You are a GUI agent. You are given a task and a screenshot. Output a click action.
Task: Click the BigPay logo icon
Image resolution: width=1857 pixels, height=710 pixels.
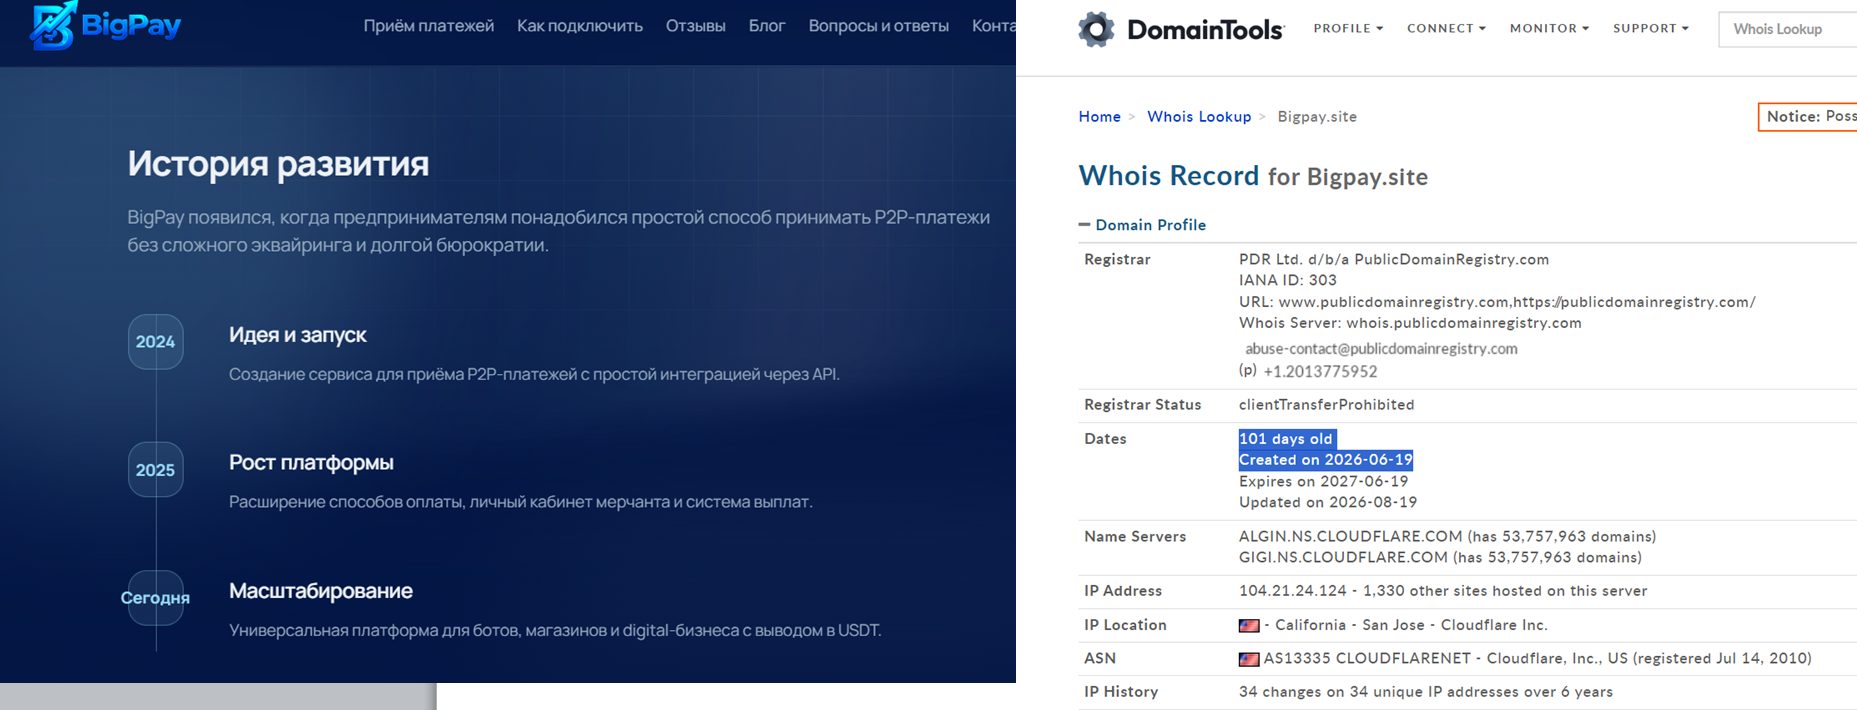53,25
